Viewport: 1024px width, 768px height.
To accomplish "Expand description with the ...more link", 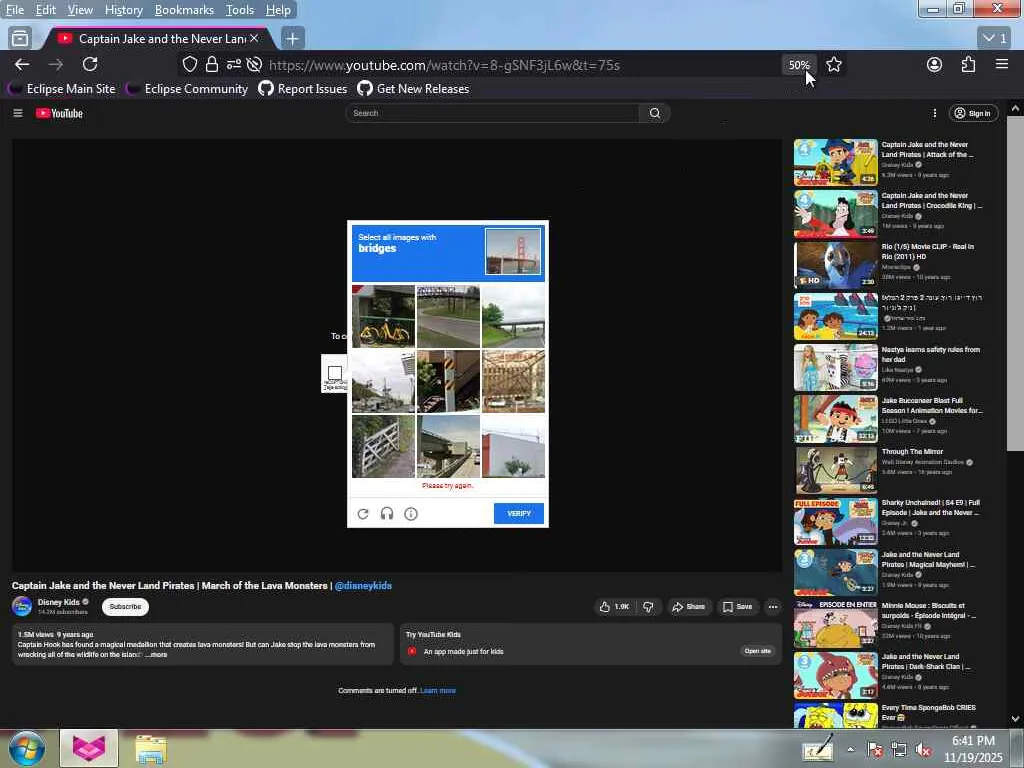I will [x=157, y=654].
